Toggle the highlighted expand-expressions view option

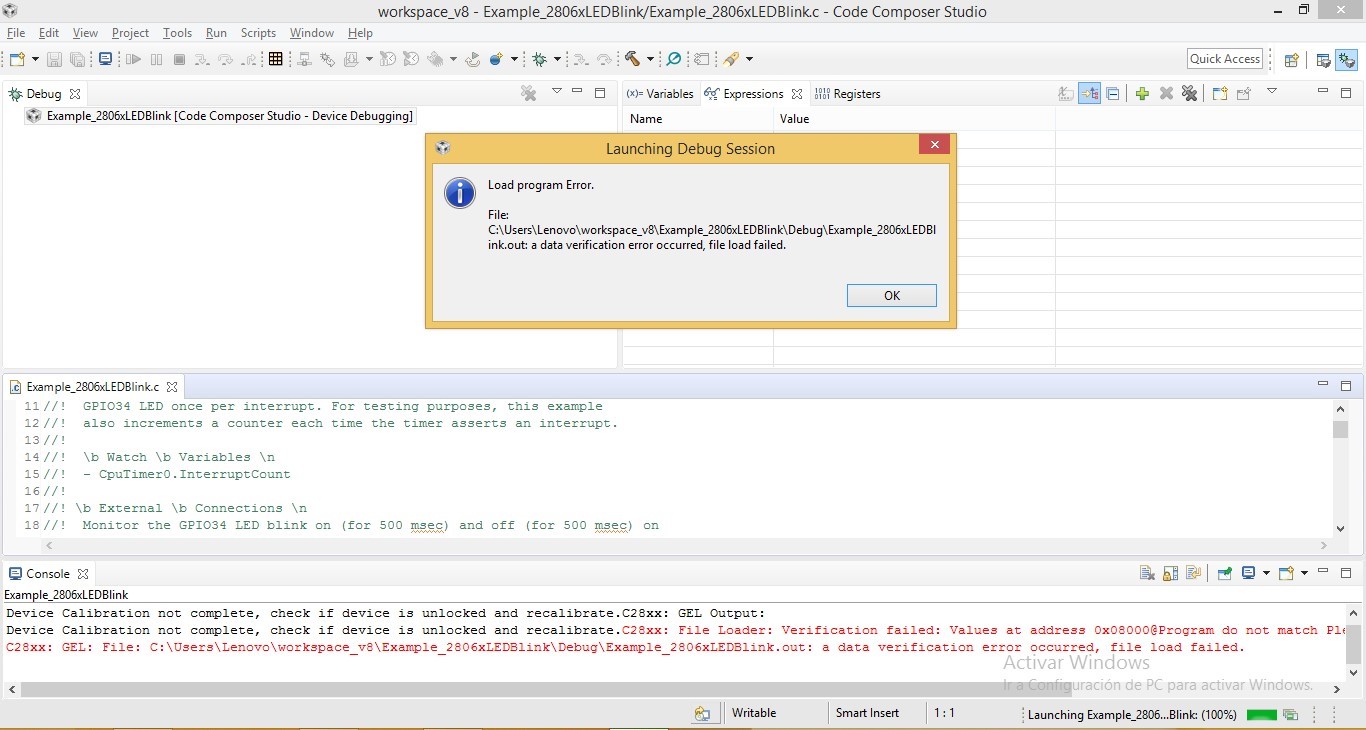pos(1089,93)
